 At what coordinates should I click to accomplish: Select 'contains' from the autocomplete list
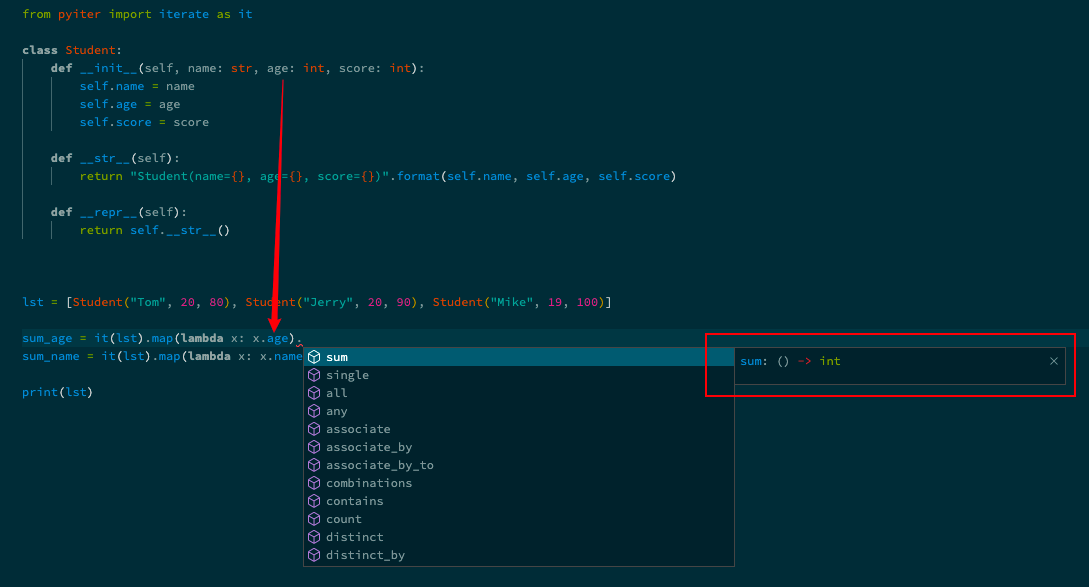(x=519, y=502)
